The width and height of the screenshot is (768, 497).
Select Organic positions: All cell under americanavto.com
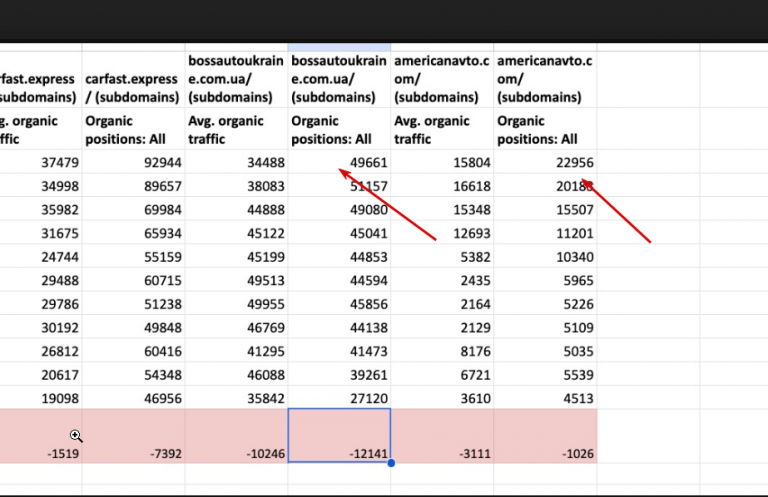tap(545, 129)
